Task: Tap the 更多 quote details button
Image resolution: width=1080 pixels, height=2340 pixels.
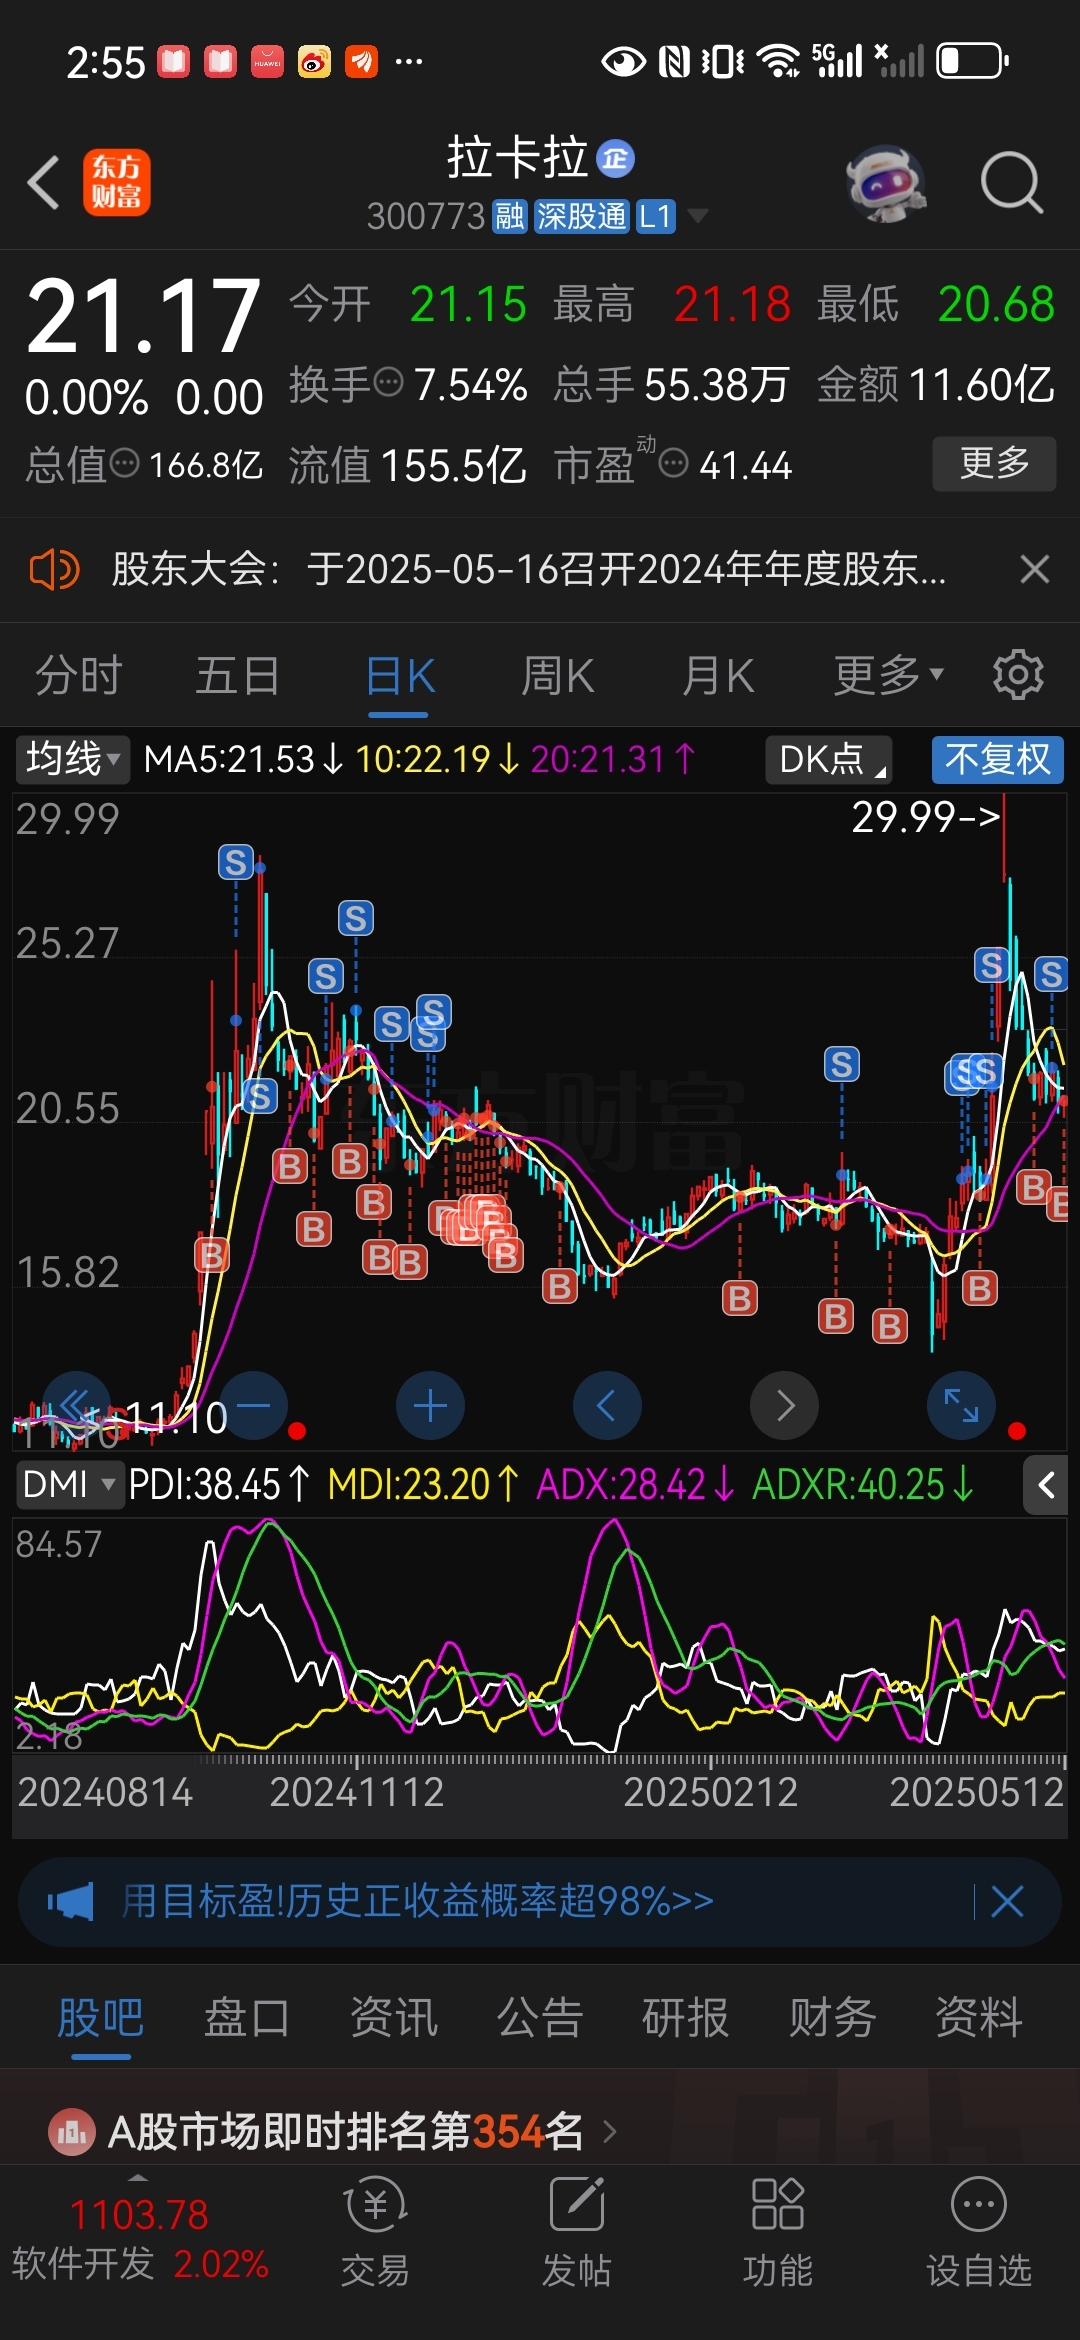Action: [x=994, y=463]
